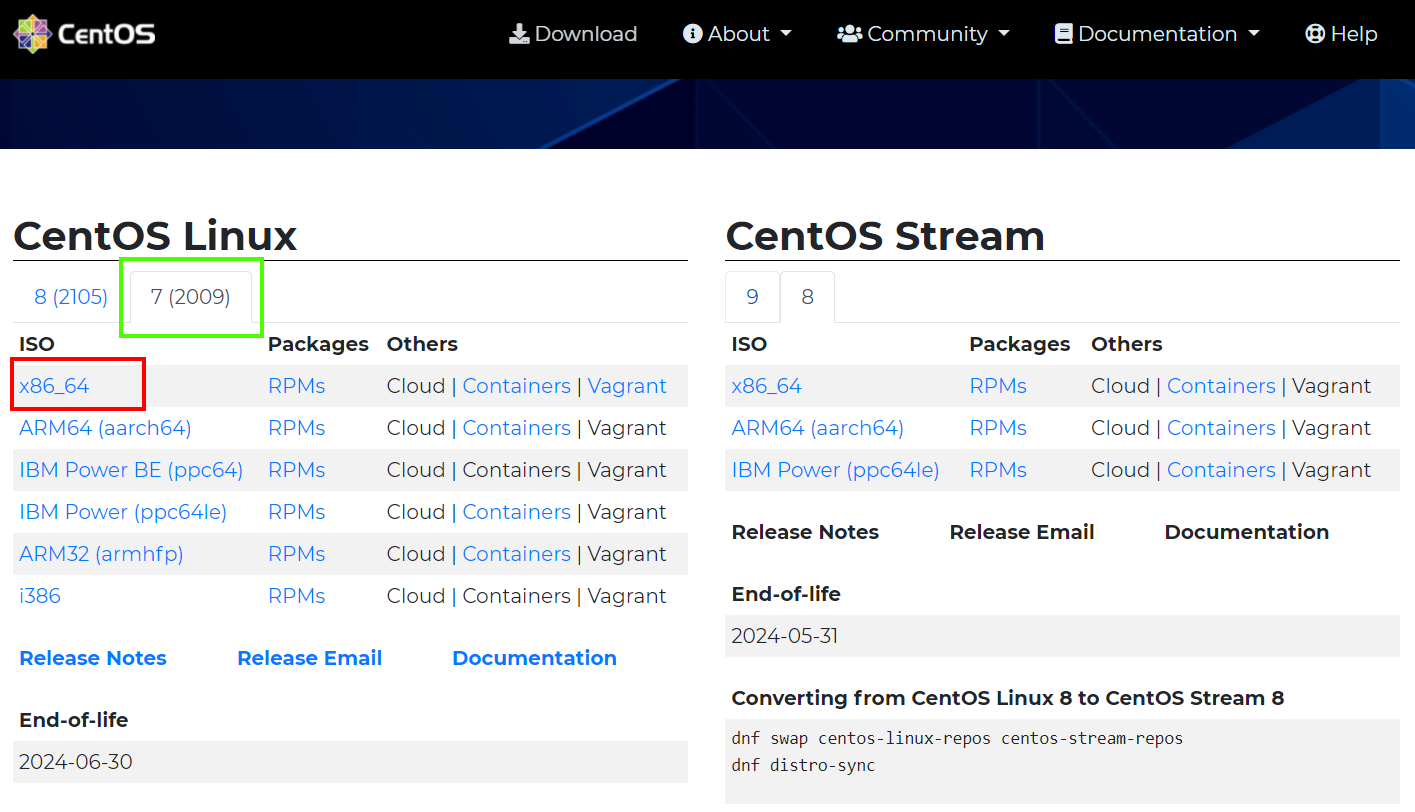1415x812 pixels.
Task: Select CentOS Stream 8 tab
Action: point(807,297)
